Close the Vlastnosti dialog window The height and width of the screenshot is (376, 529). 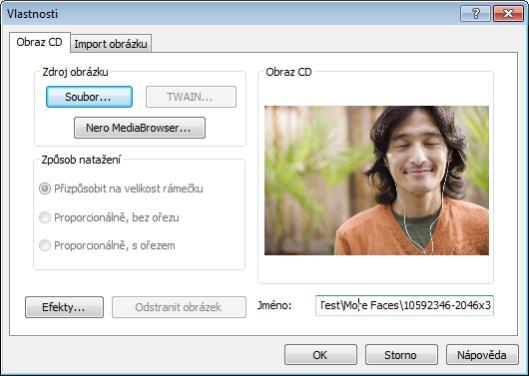[x=508, y=14]
